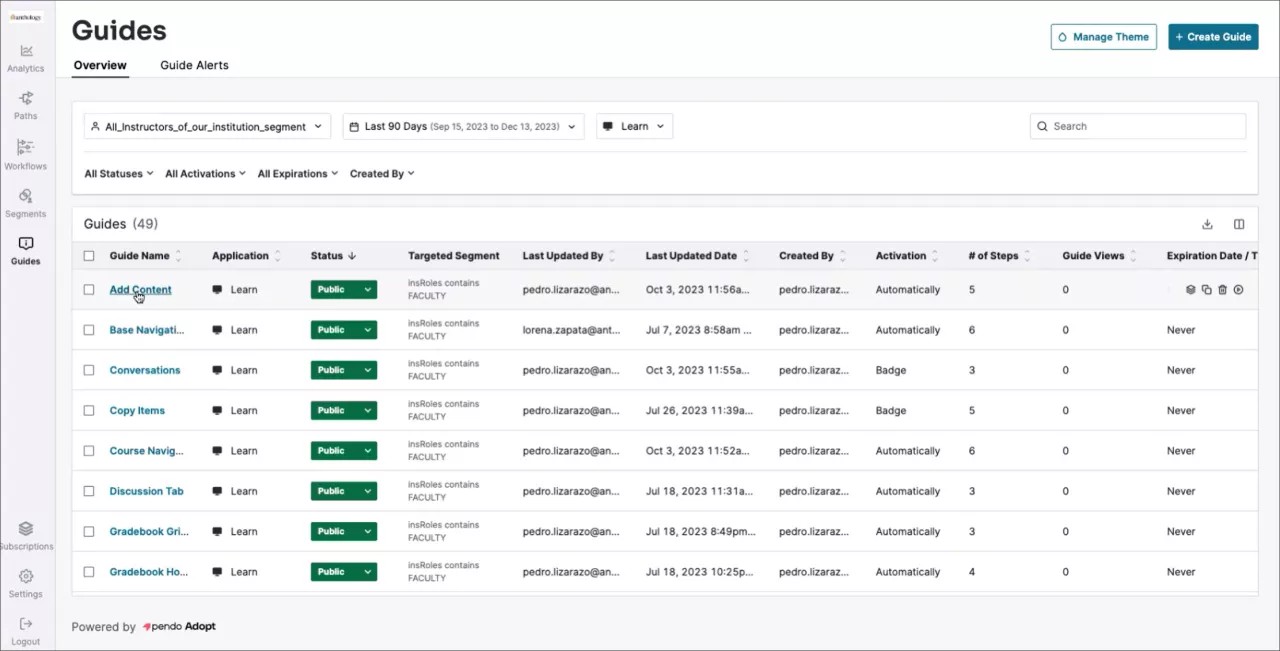Open the Public status dropdown for Copy Items
1280x651 pixels.
click(x=368, y=411)
